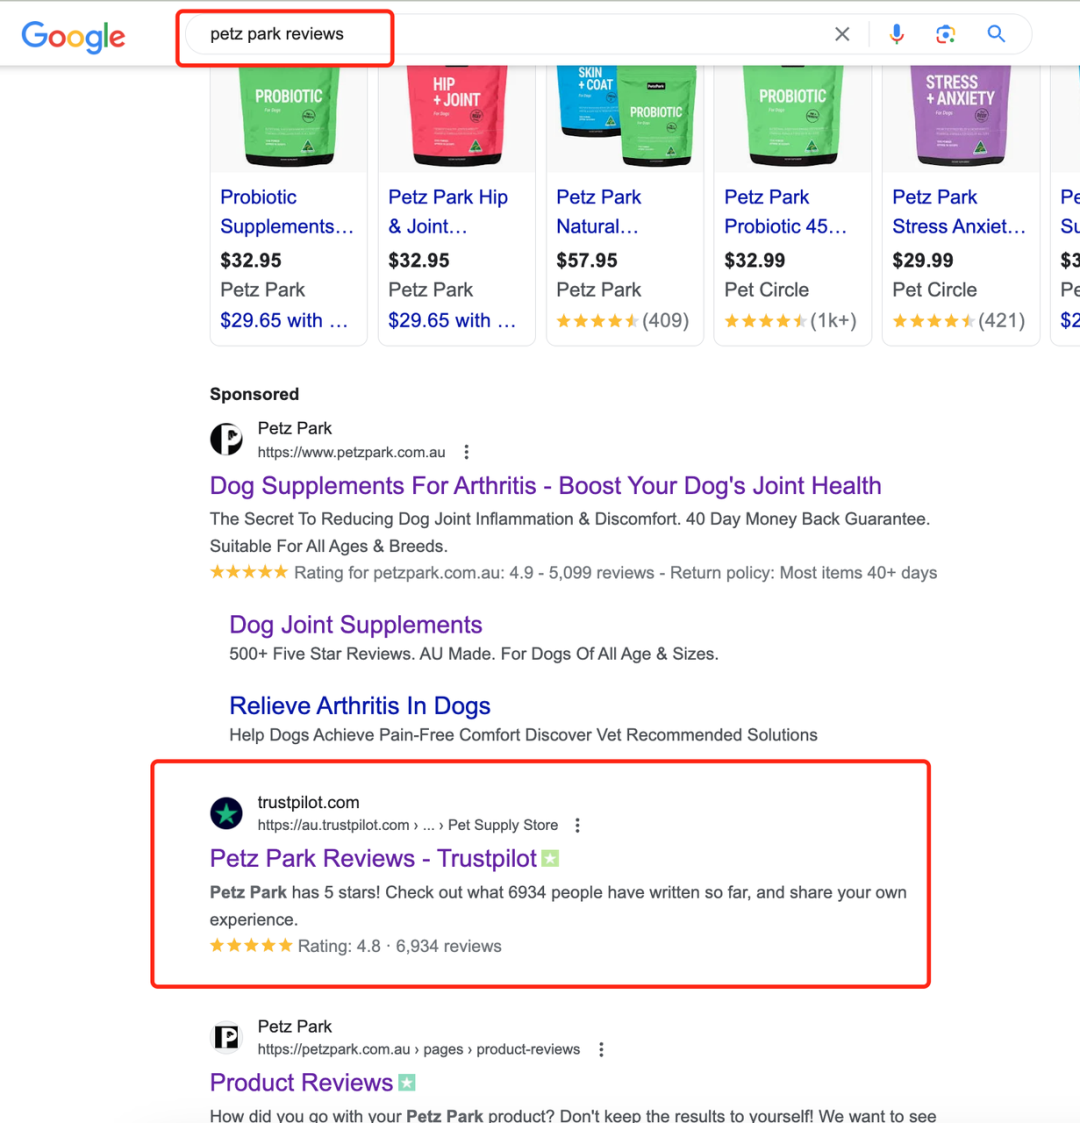Open Dog Supplements For Arthritis sponsored headline

[546, 486]
